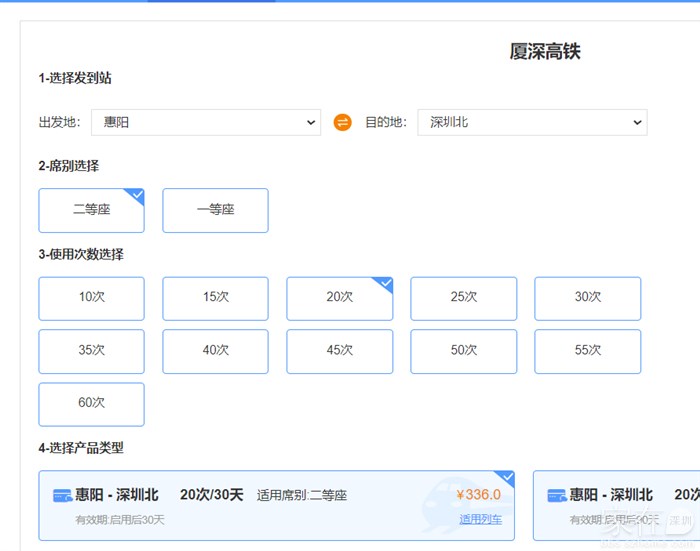700x551 pixels.
Task: Pick the 55次 usage option
Action: (x=587, y=351)
